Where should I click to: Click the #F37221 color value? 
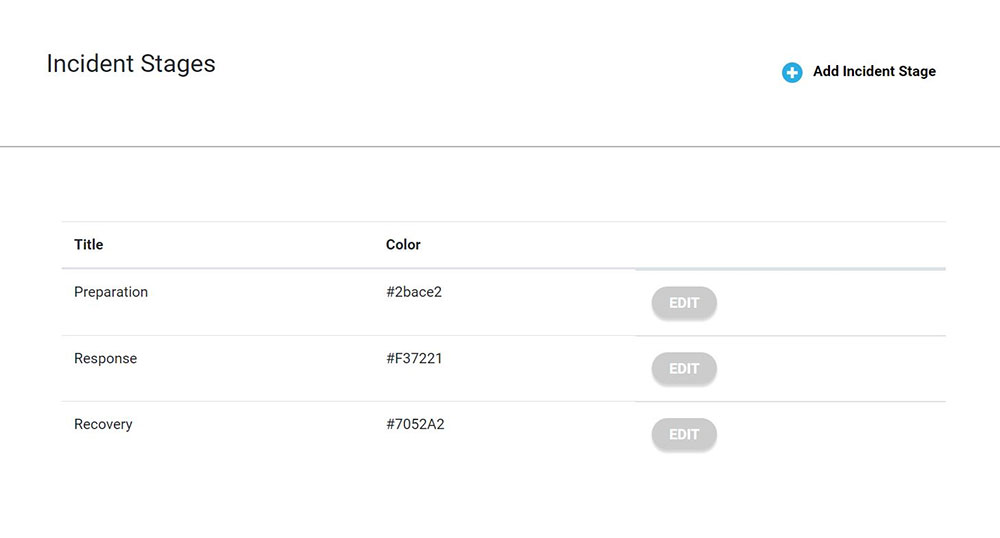pyautogui.click(x=414, y=358)
